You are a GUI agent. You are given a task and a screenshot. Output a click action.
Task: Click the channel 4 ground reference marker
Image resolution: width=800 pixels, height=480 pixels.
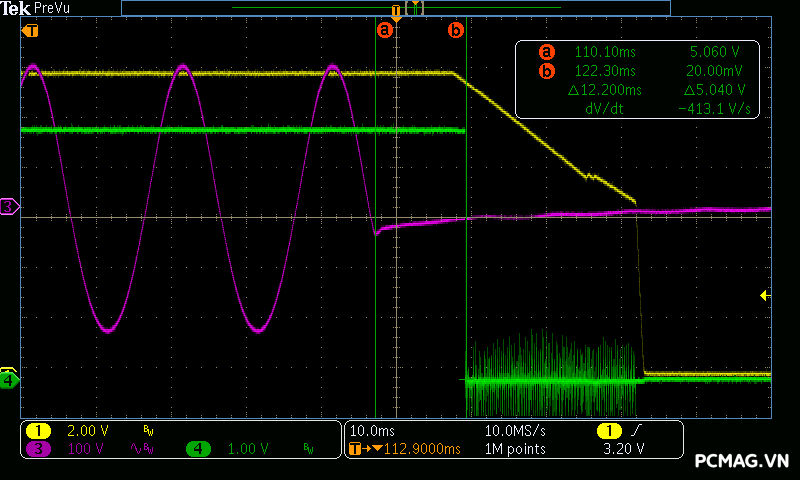9,380
